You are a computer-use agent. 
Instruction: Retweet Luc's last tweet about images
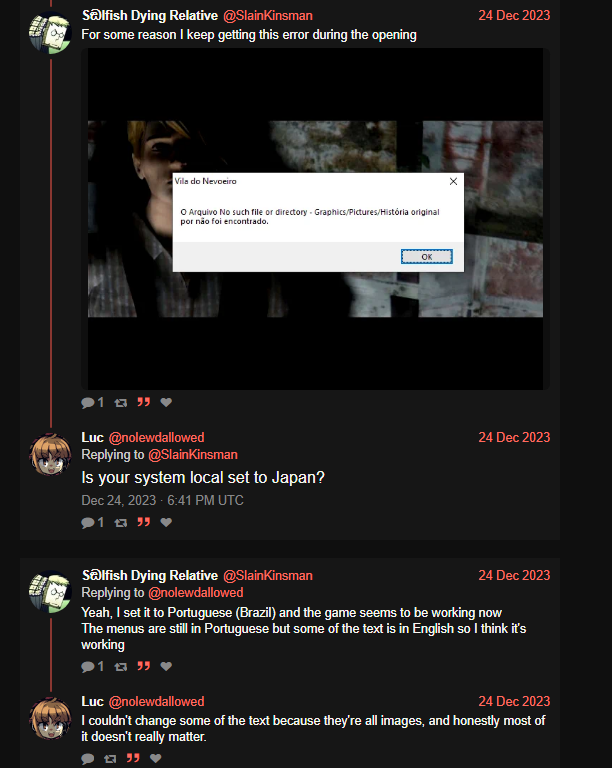pos(110,758)
